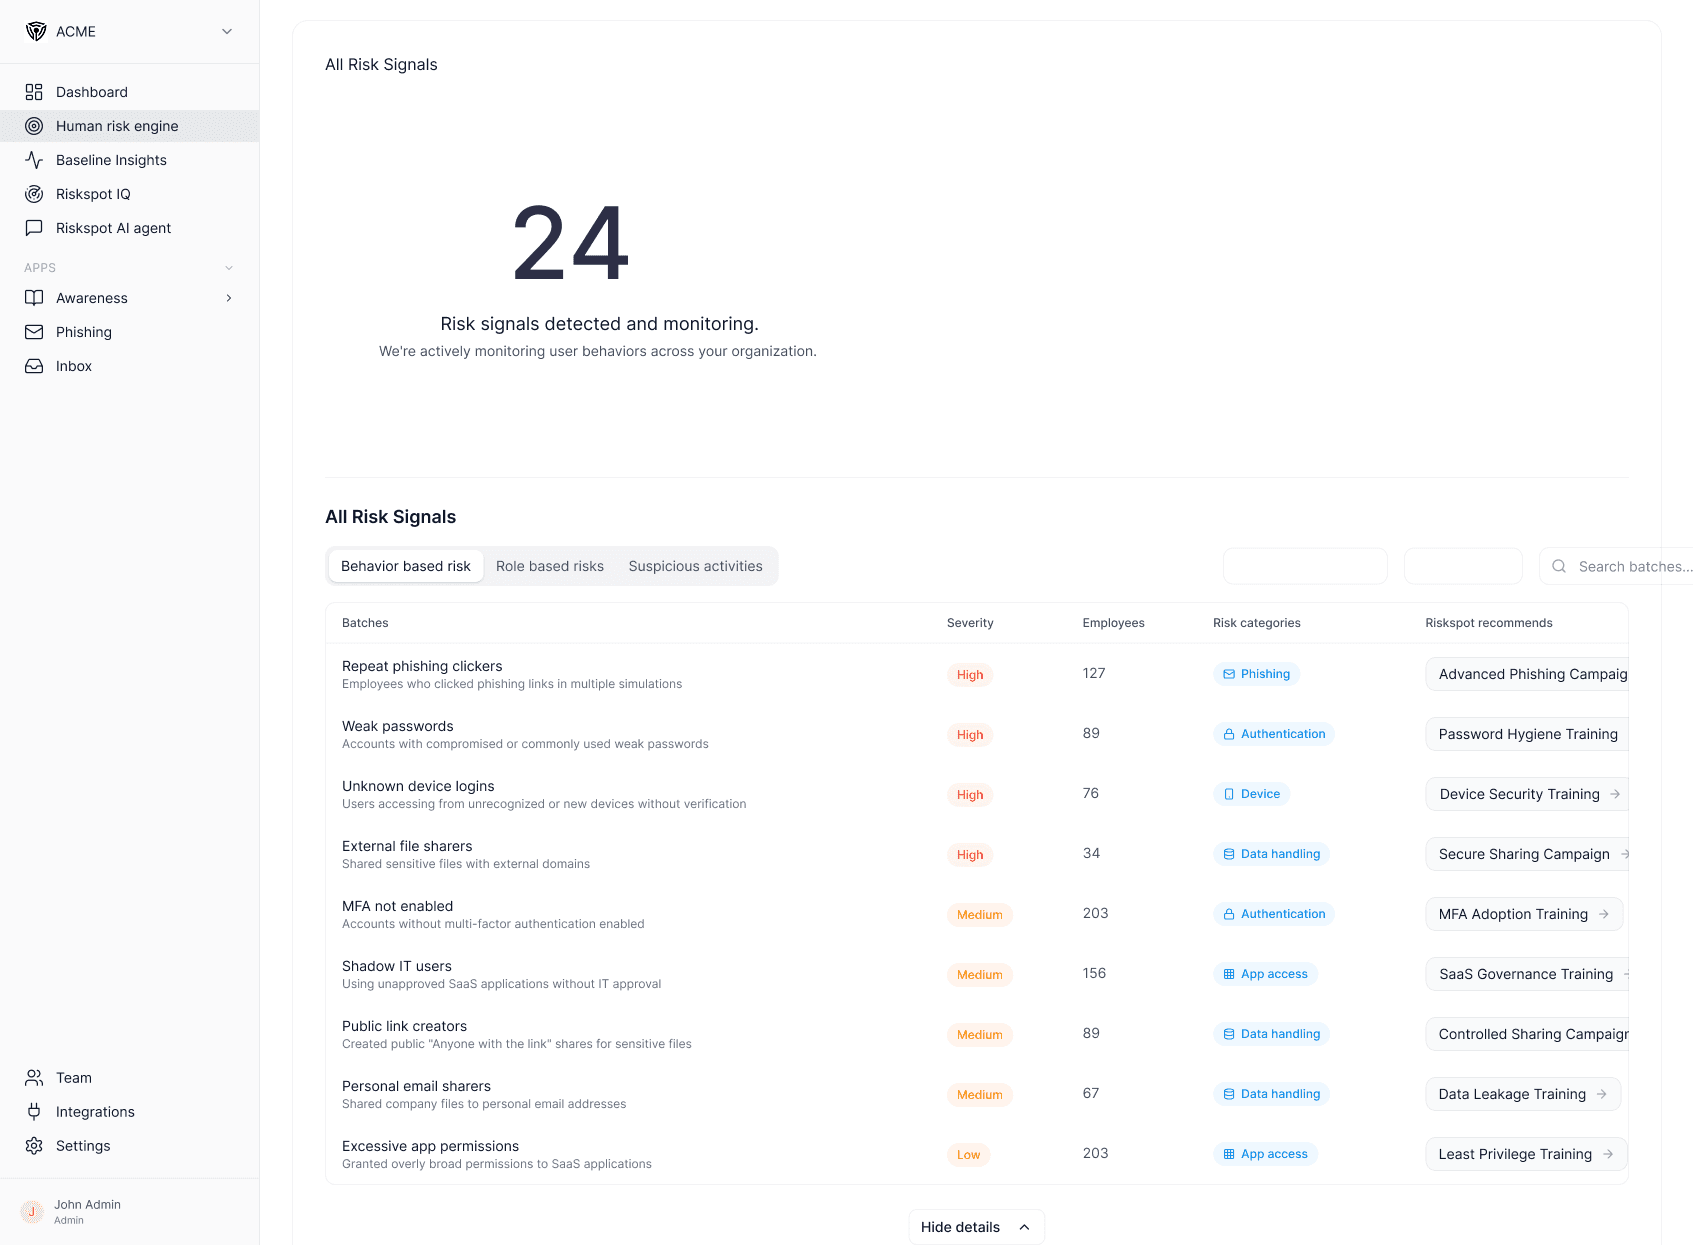The height and width of the screenshot is (1245, 1694).
Task: Open Settings with the gear icon
Action: [34, 1145]
